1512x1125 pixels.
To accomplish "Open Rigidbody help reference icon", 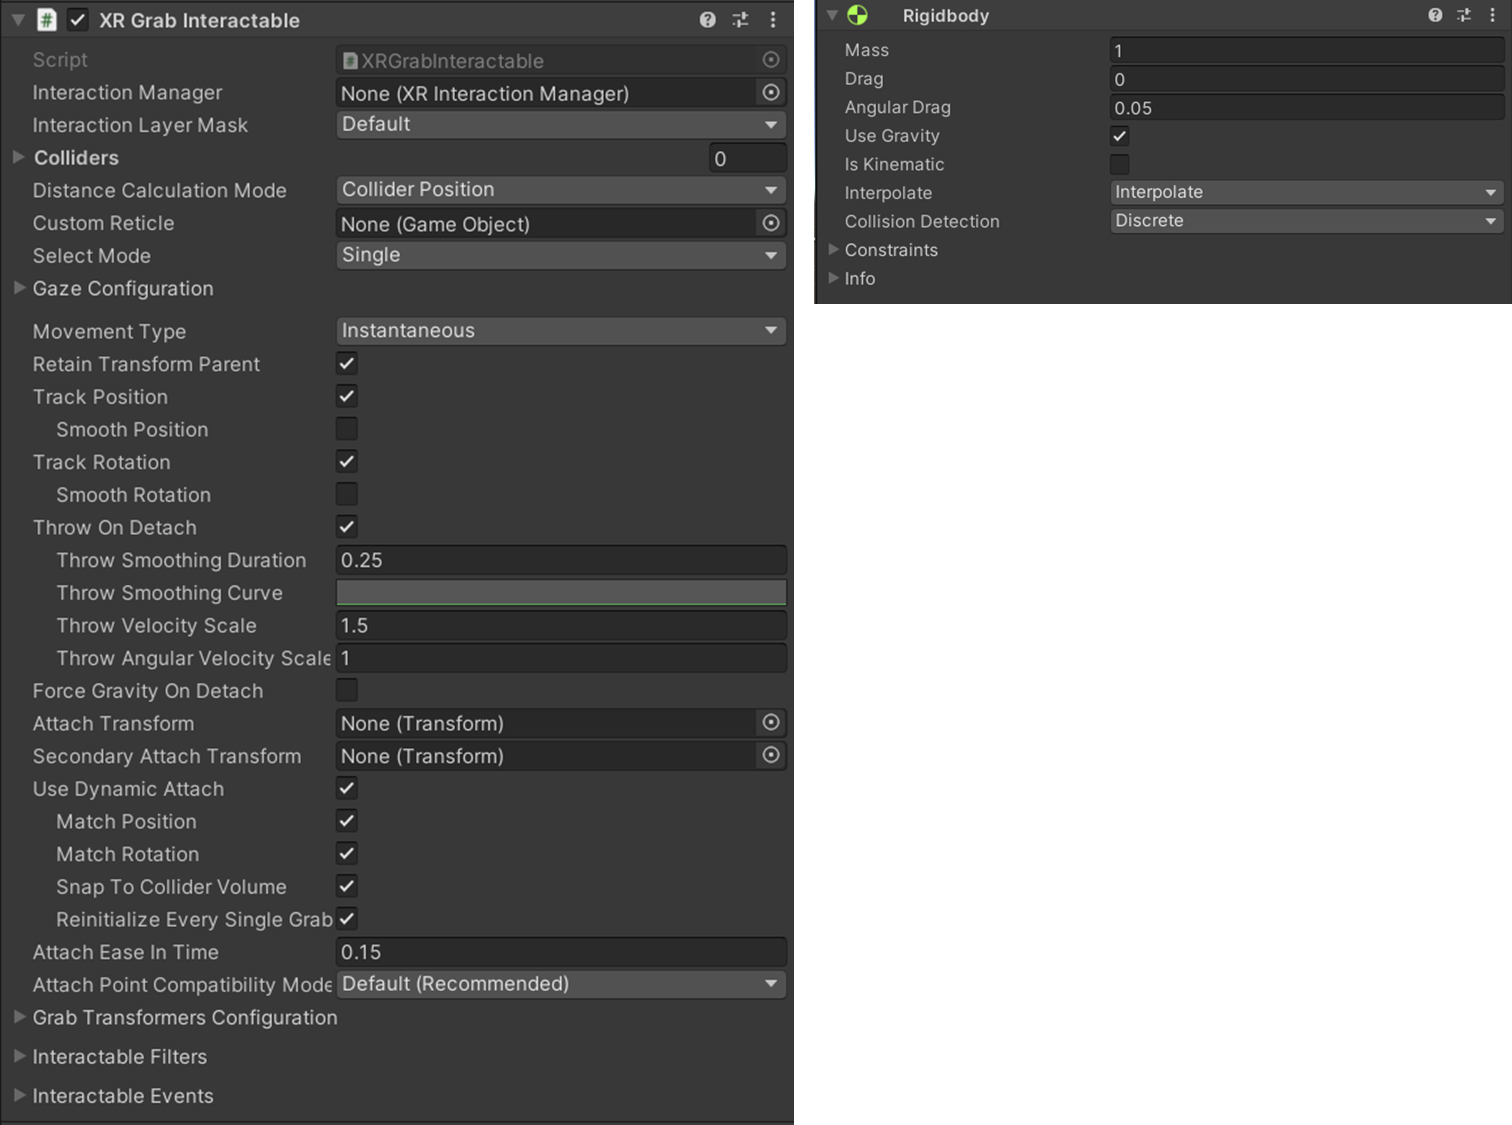I will pyautogui.click(x=1435, y=15).
